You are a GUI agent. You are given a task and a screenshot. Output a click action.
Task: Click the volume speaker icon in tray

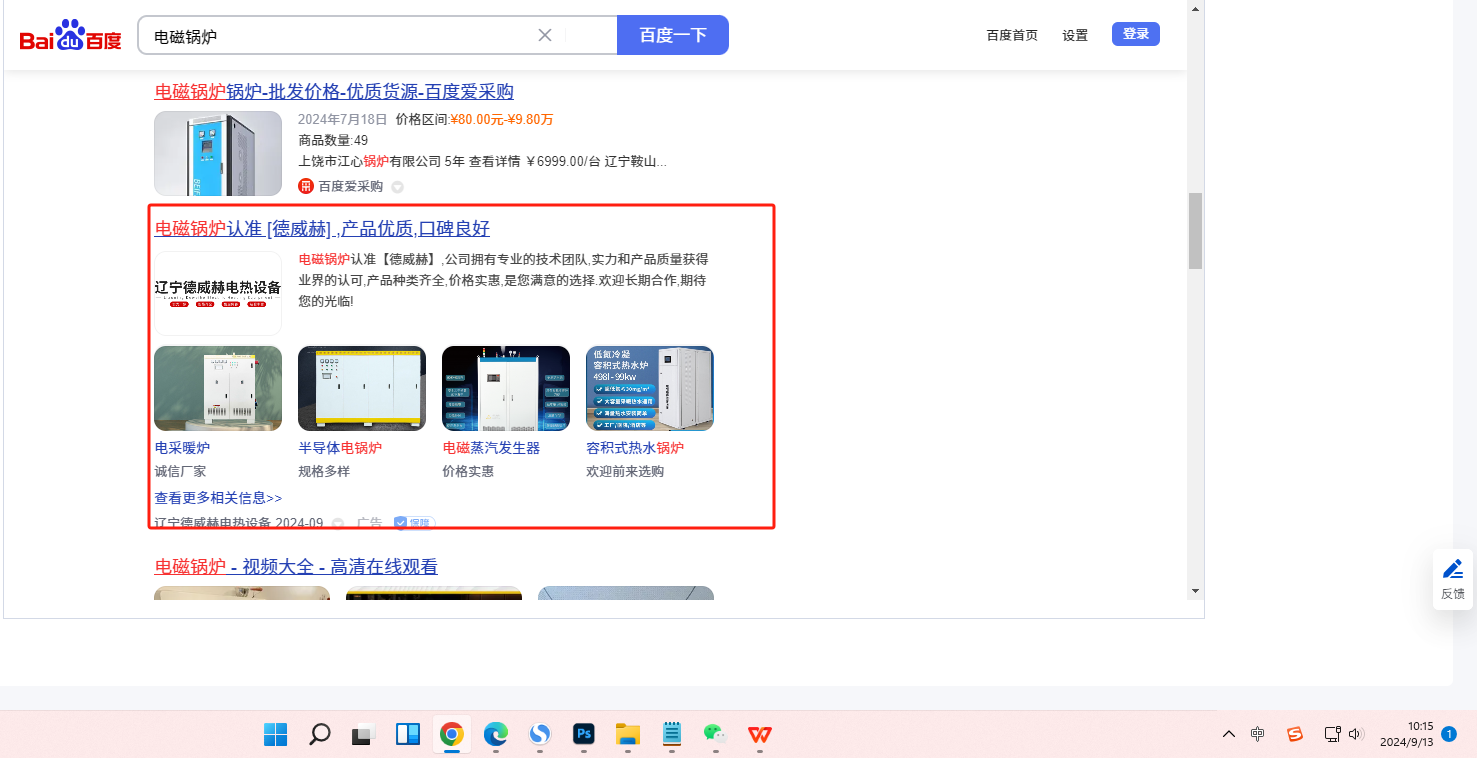click(1356, 734)
